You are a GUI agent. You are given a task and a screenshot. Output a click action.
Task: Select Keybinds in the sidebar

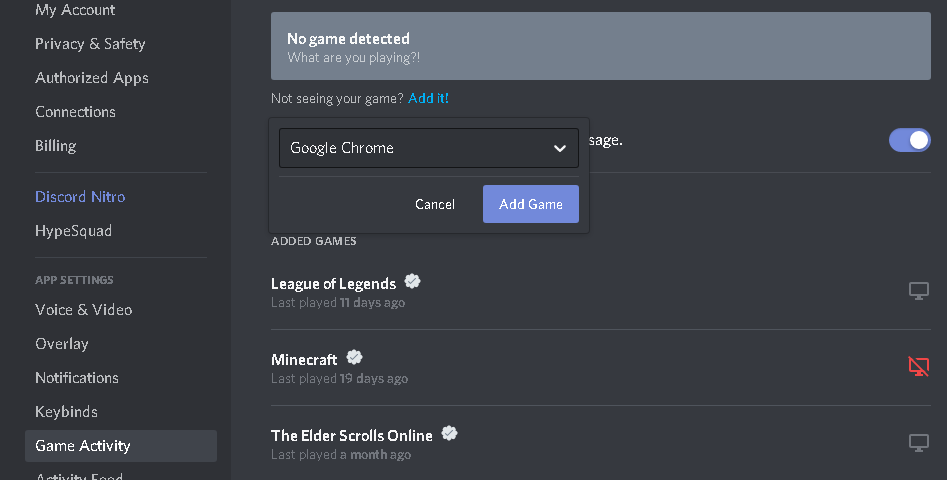(x=66, y=412)
